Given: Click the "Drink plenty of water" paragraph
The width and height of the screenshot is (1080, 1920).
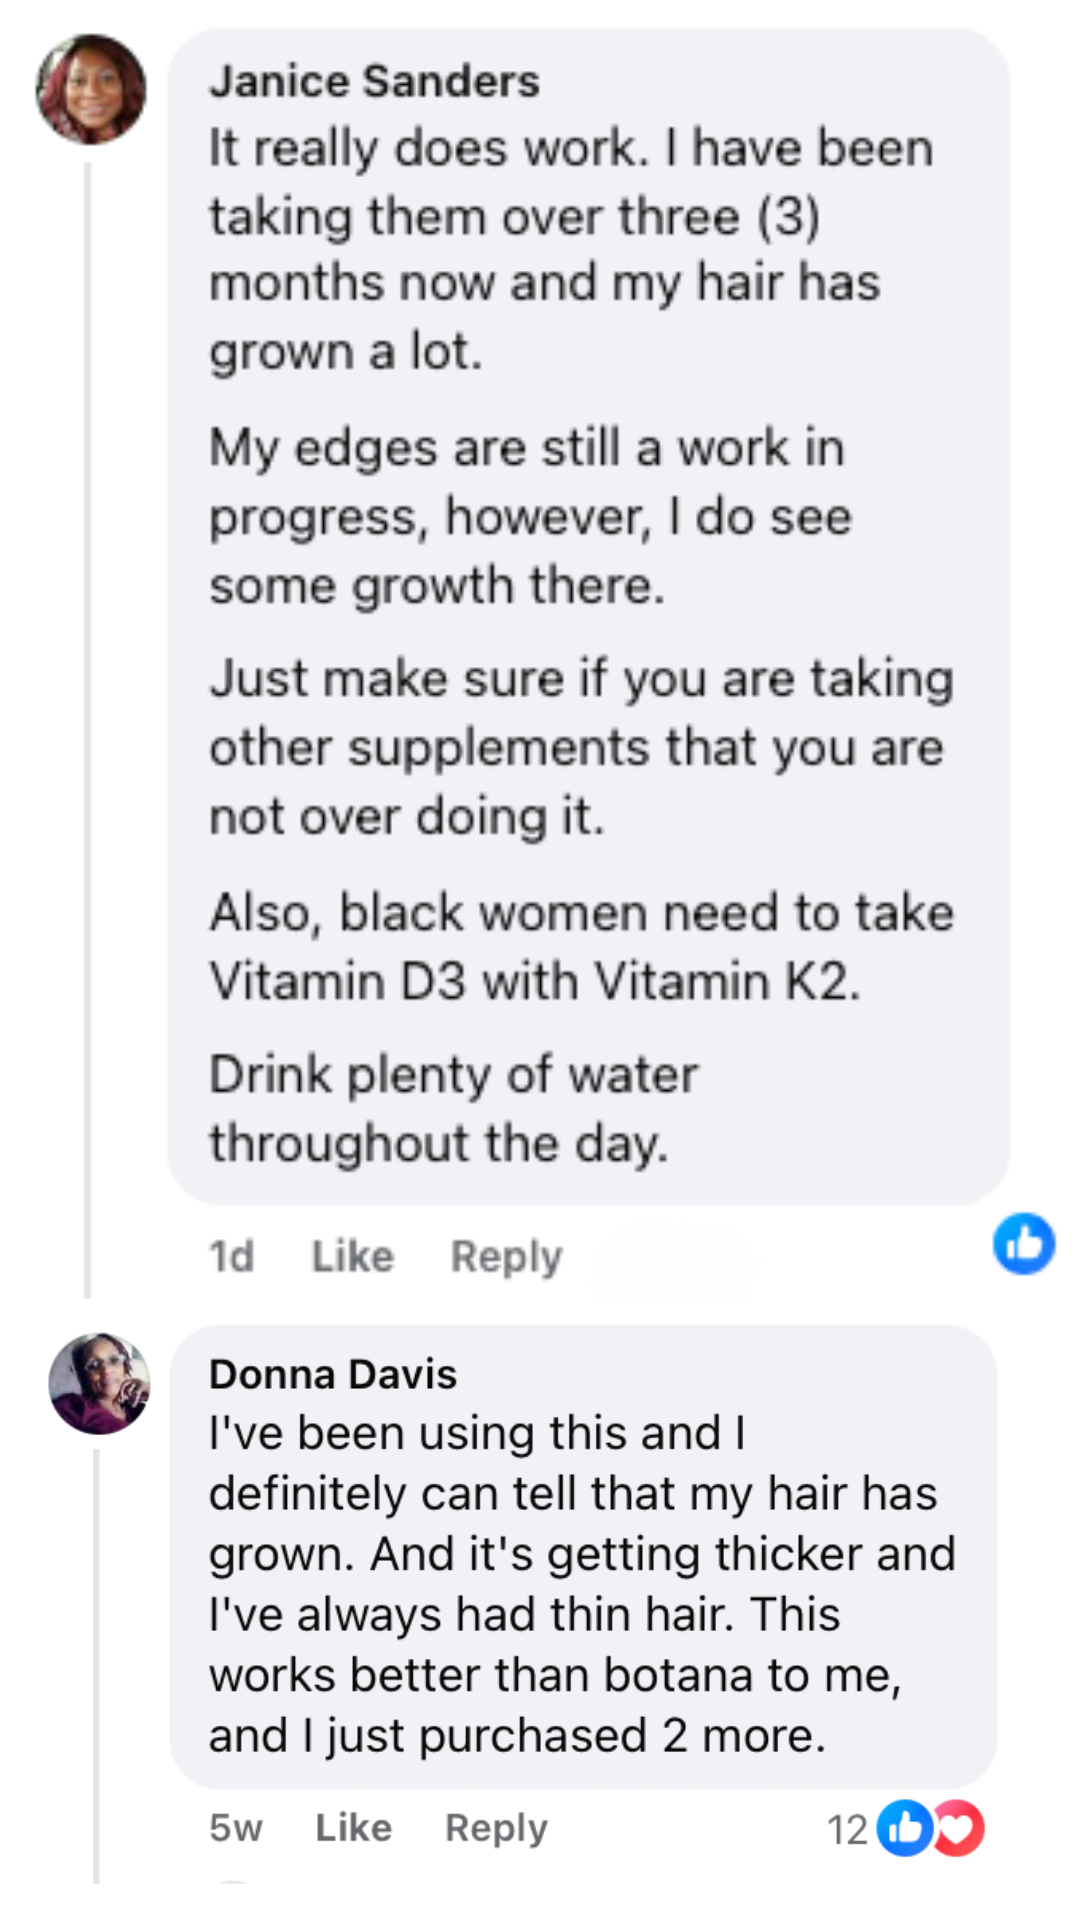Looking at the screenshot, I should 453,1108.
